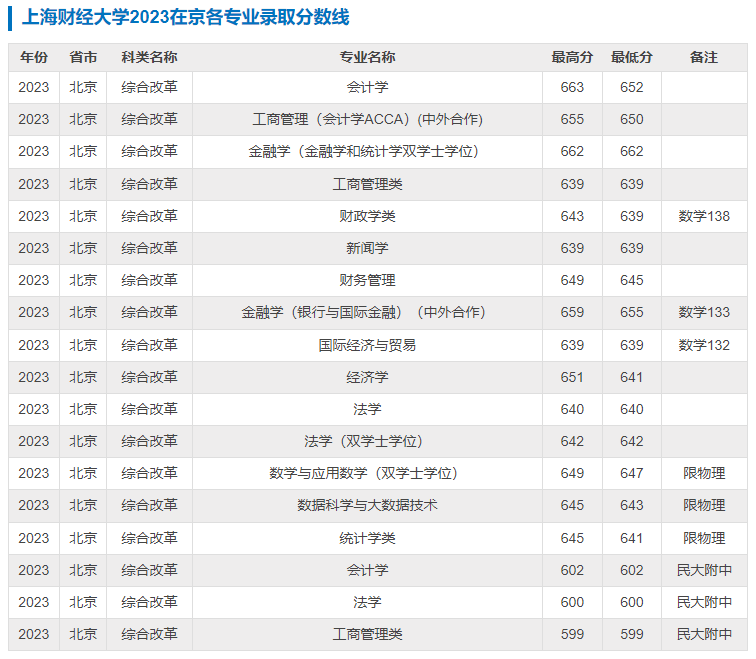Click the lowest score 645 for 财务管理
This screenshot has width=756, height=659.
click(x=632, y=280)
